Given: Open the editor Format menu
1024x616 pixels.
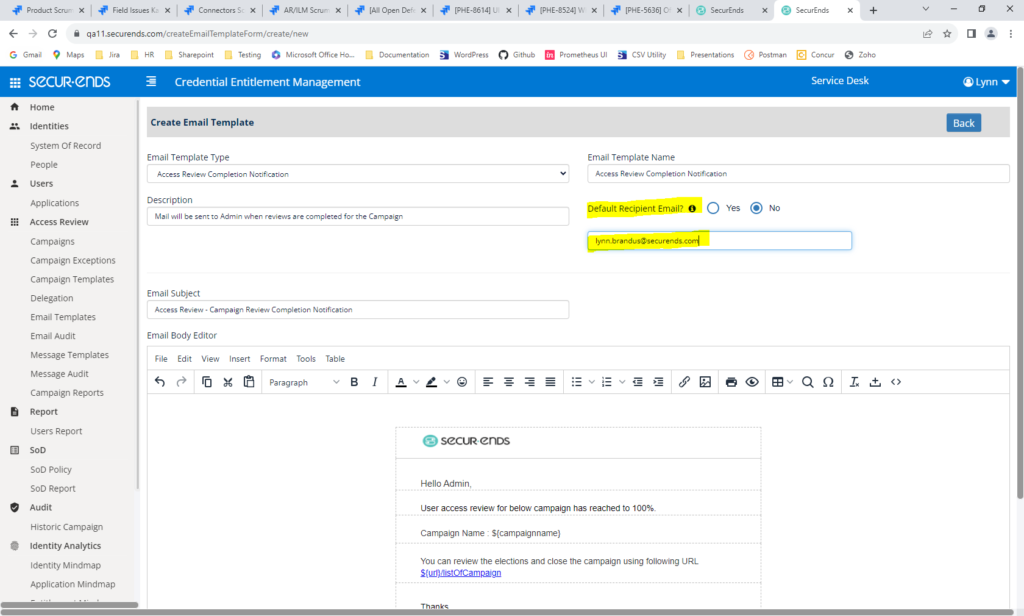Looking at the screenshot, I should click(273, 359).
